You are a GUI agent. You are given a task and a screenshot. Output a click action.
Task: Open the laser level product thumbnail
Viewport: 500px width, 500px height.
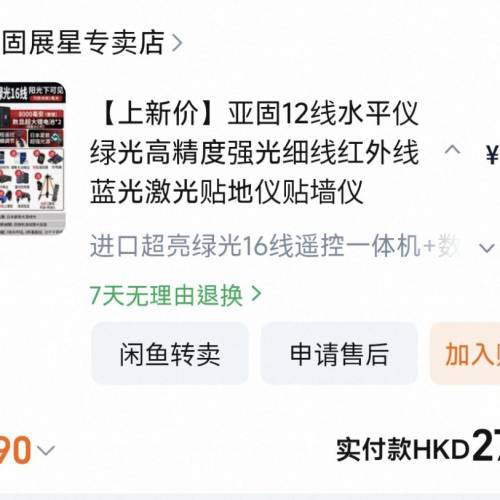pyautogui.click(x=32, y=159)
